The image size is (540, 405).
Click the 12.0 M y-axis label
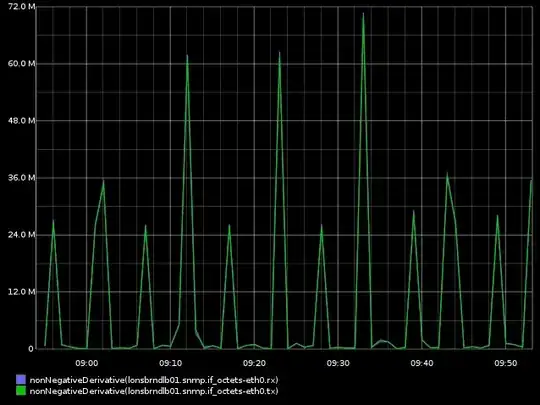pyautogui.click(x=22, y=292)
